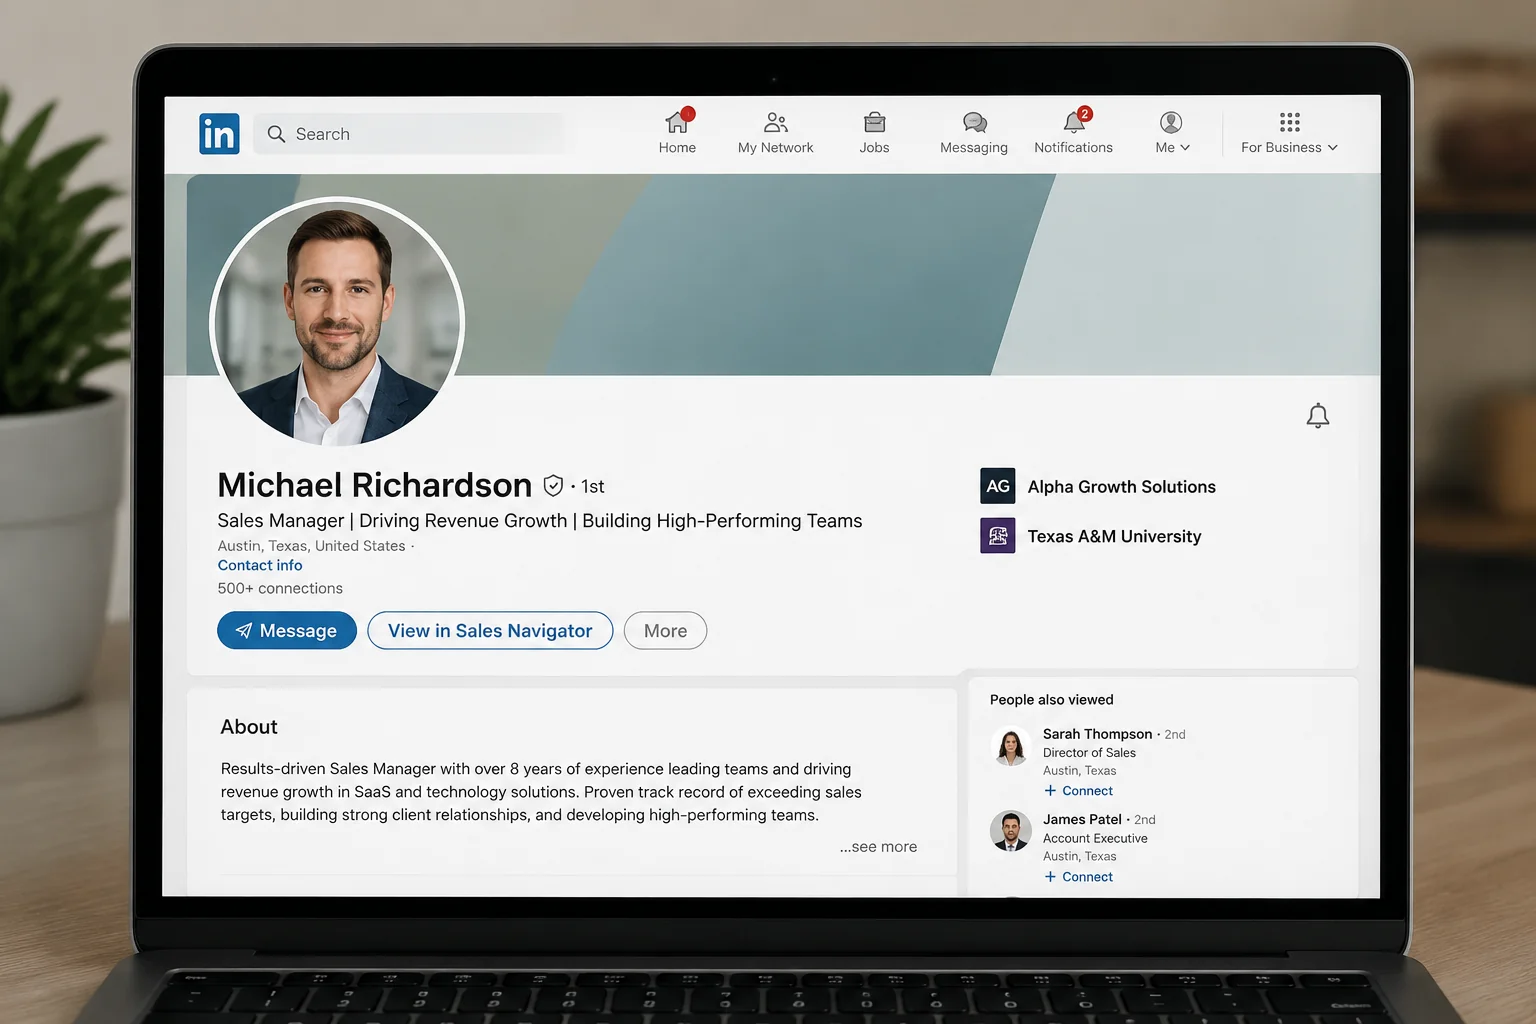Click the About section heading
The height and width of the screenshot is (1024, 1536).
249,727
